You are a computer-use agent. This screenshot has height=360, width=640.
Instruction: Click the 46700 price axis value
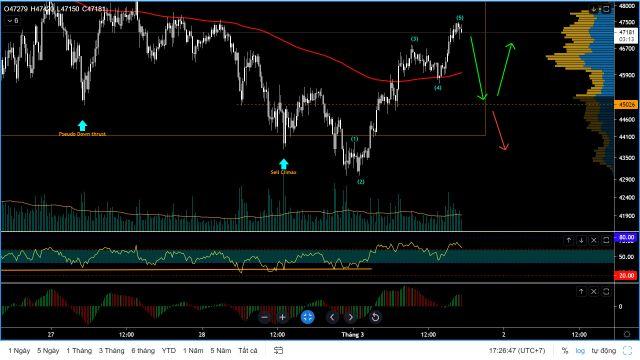coord(626,48)
